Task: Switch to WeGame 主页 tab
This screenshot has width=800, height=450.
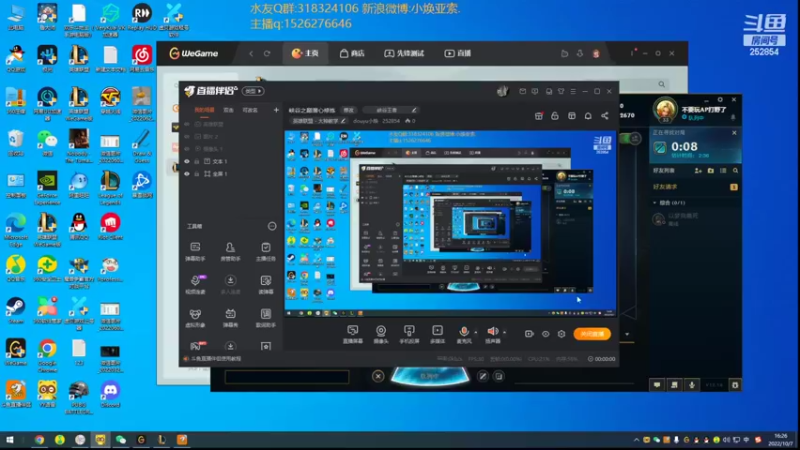Action: [x=305, y=53]
